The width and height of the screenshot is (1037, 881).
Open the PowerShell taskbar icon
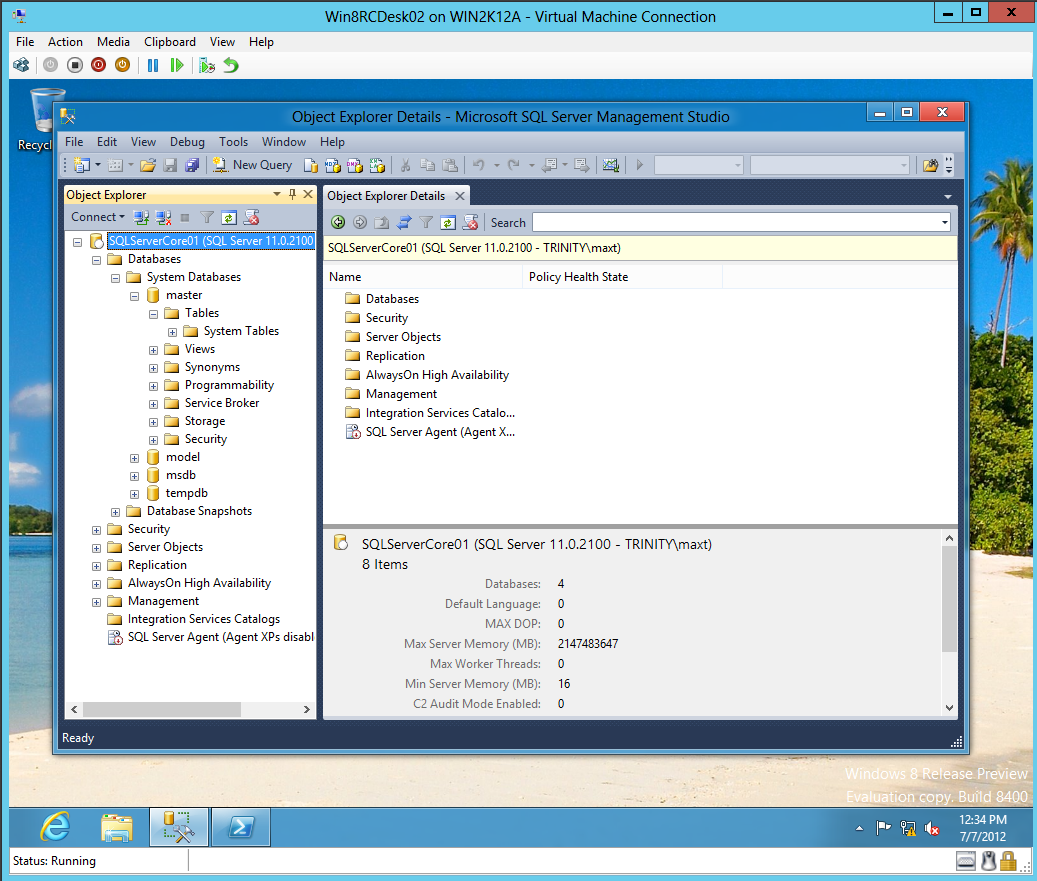(241, 827)
